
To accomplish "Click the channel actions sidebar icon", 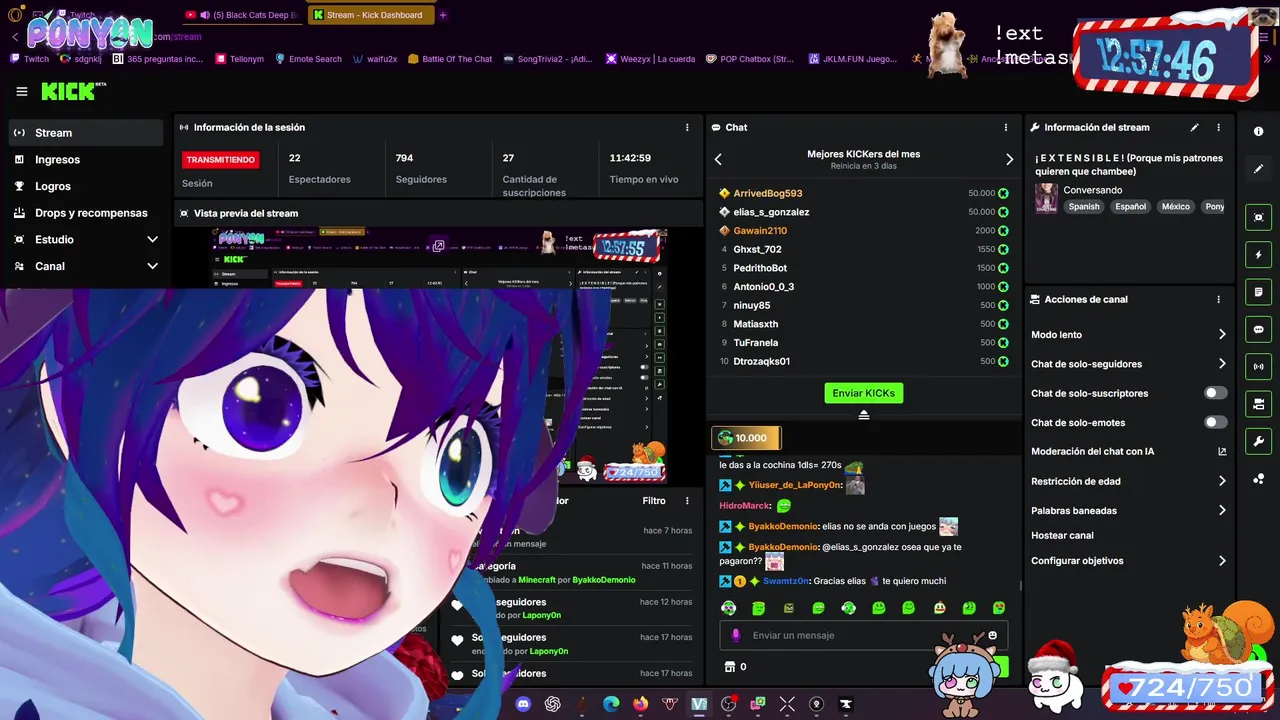I will pyautogui.click(x=1259, y=404).
